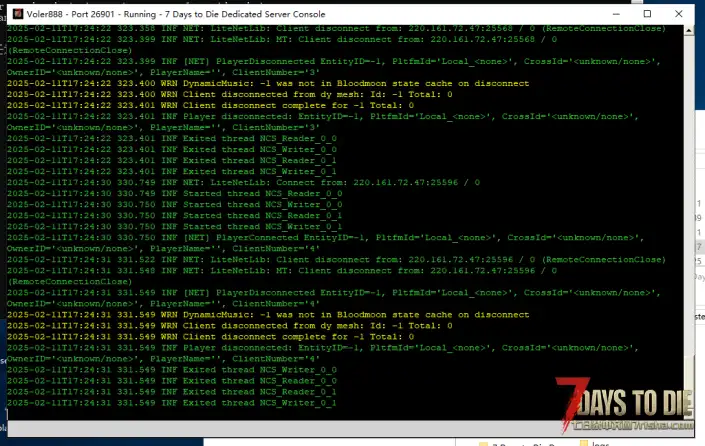Click the 323.400 'Client disconnected from dy mesh' warning

click(x=230, y=94)
